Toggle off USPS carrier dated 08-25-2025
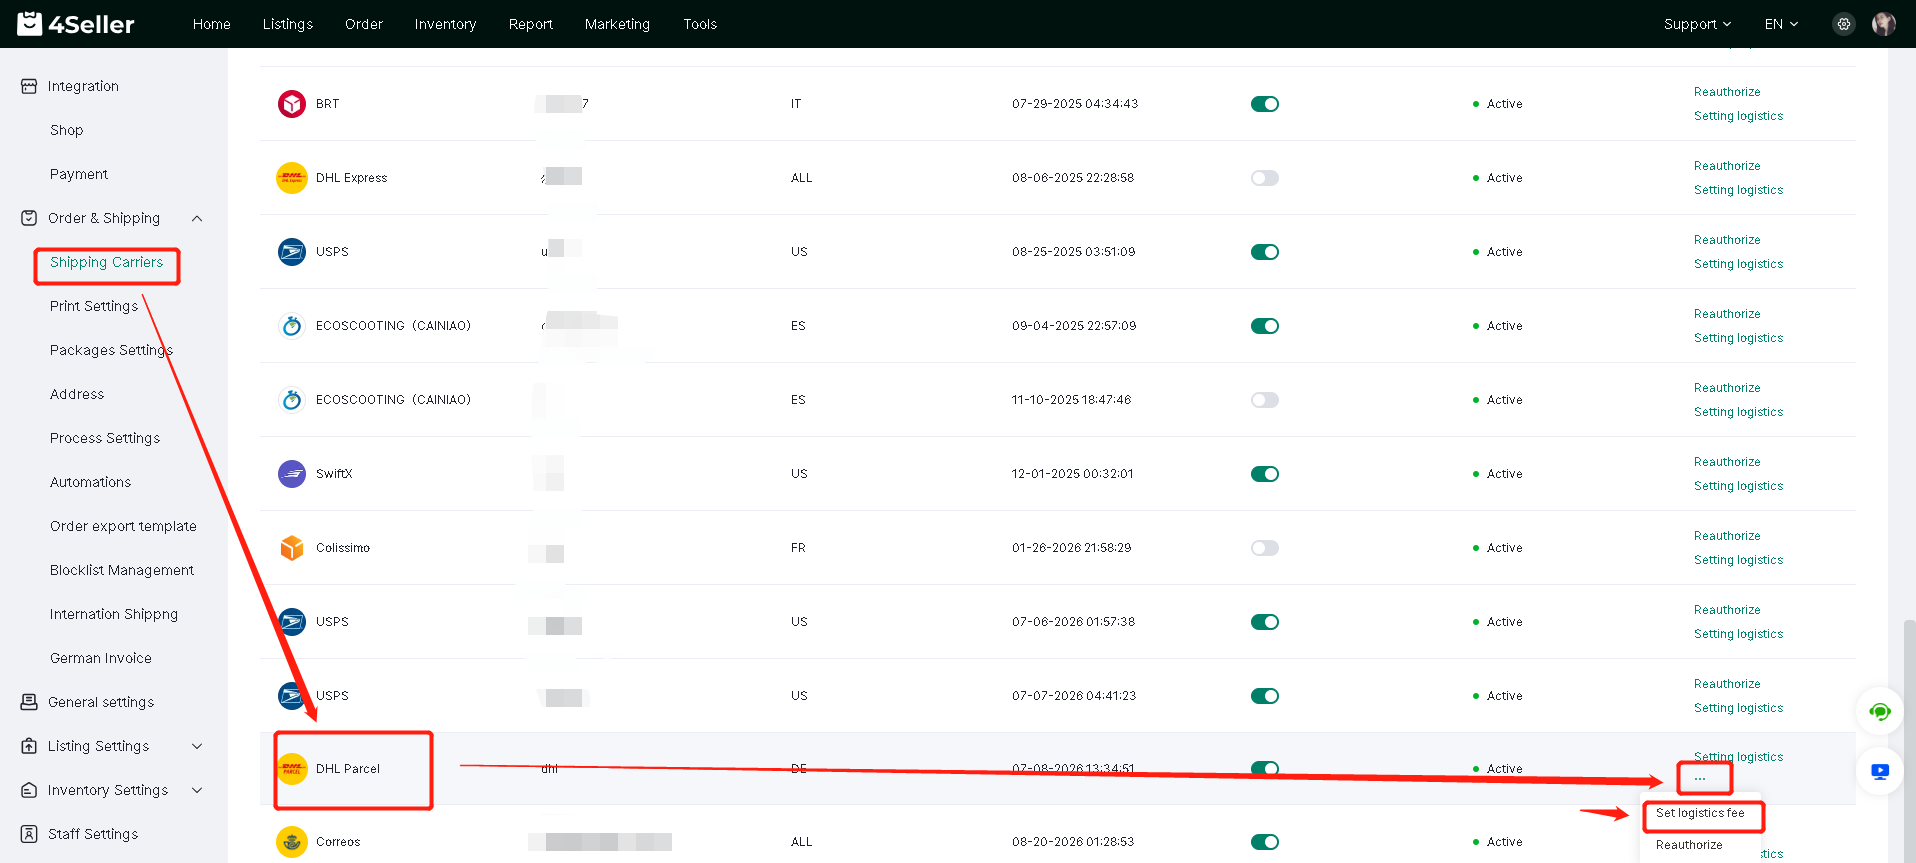 1265,252
